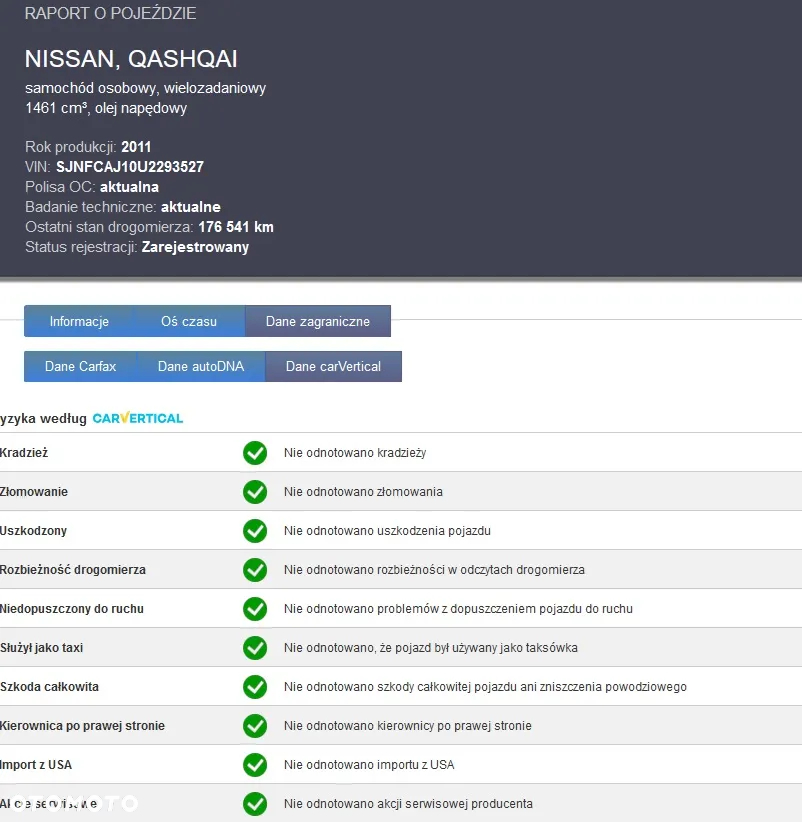
Task: Click engine info 1461 cm³, olej napędowy
Action: [106, 108]
